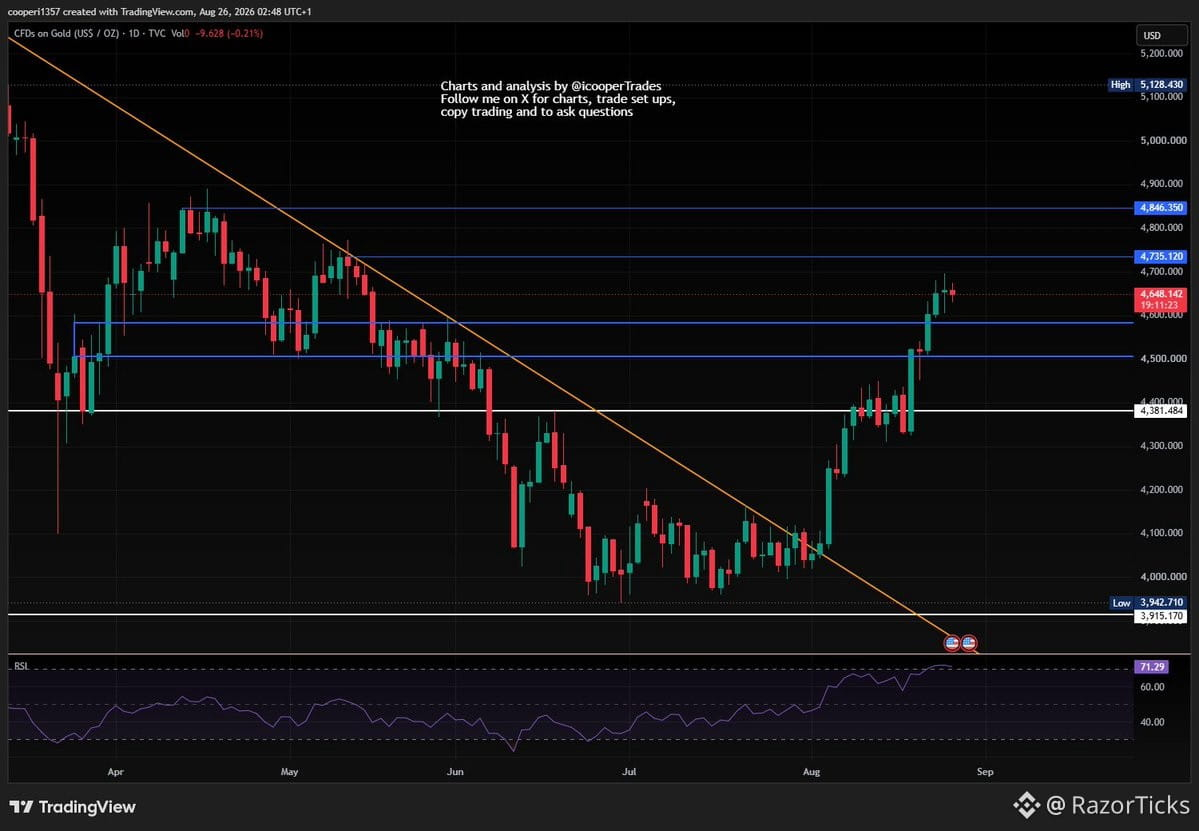Click the 4,500.000 price axis label
Screen dimensions: 1199x831
pyautogui.click(x=1163, y=359)
